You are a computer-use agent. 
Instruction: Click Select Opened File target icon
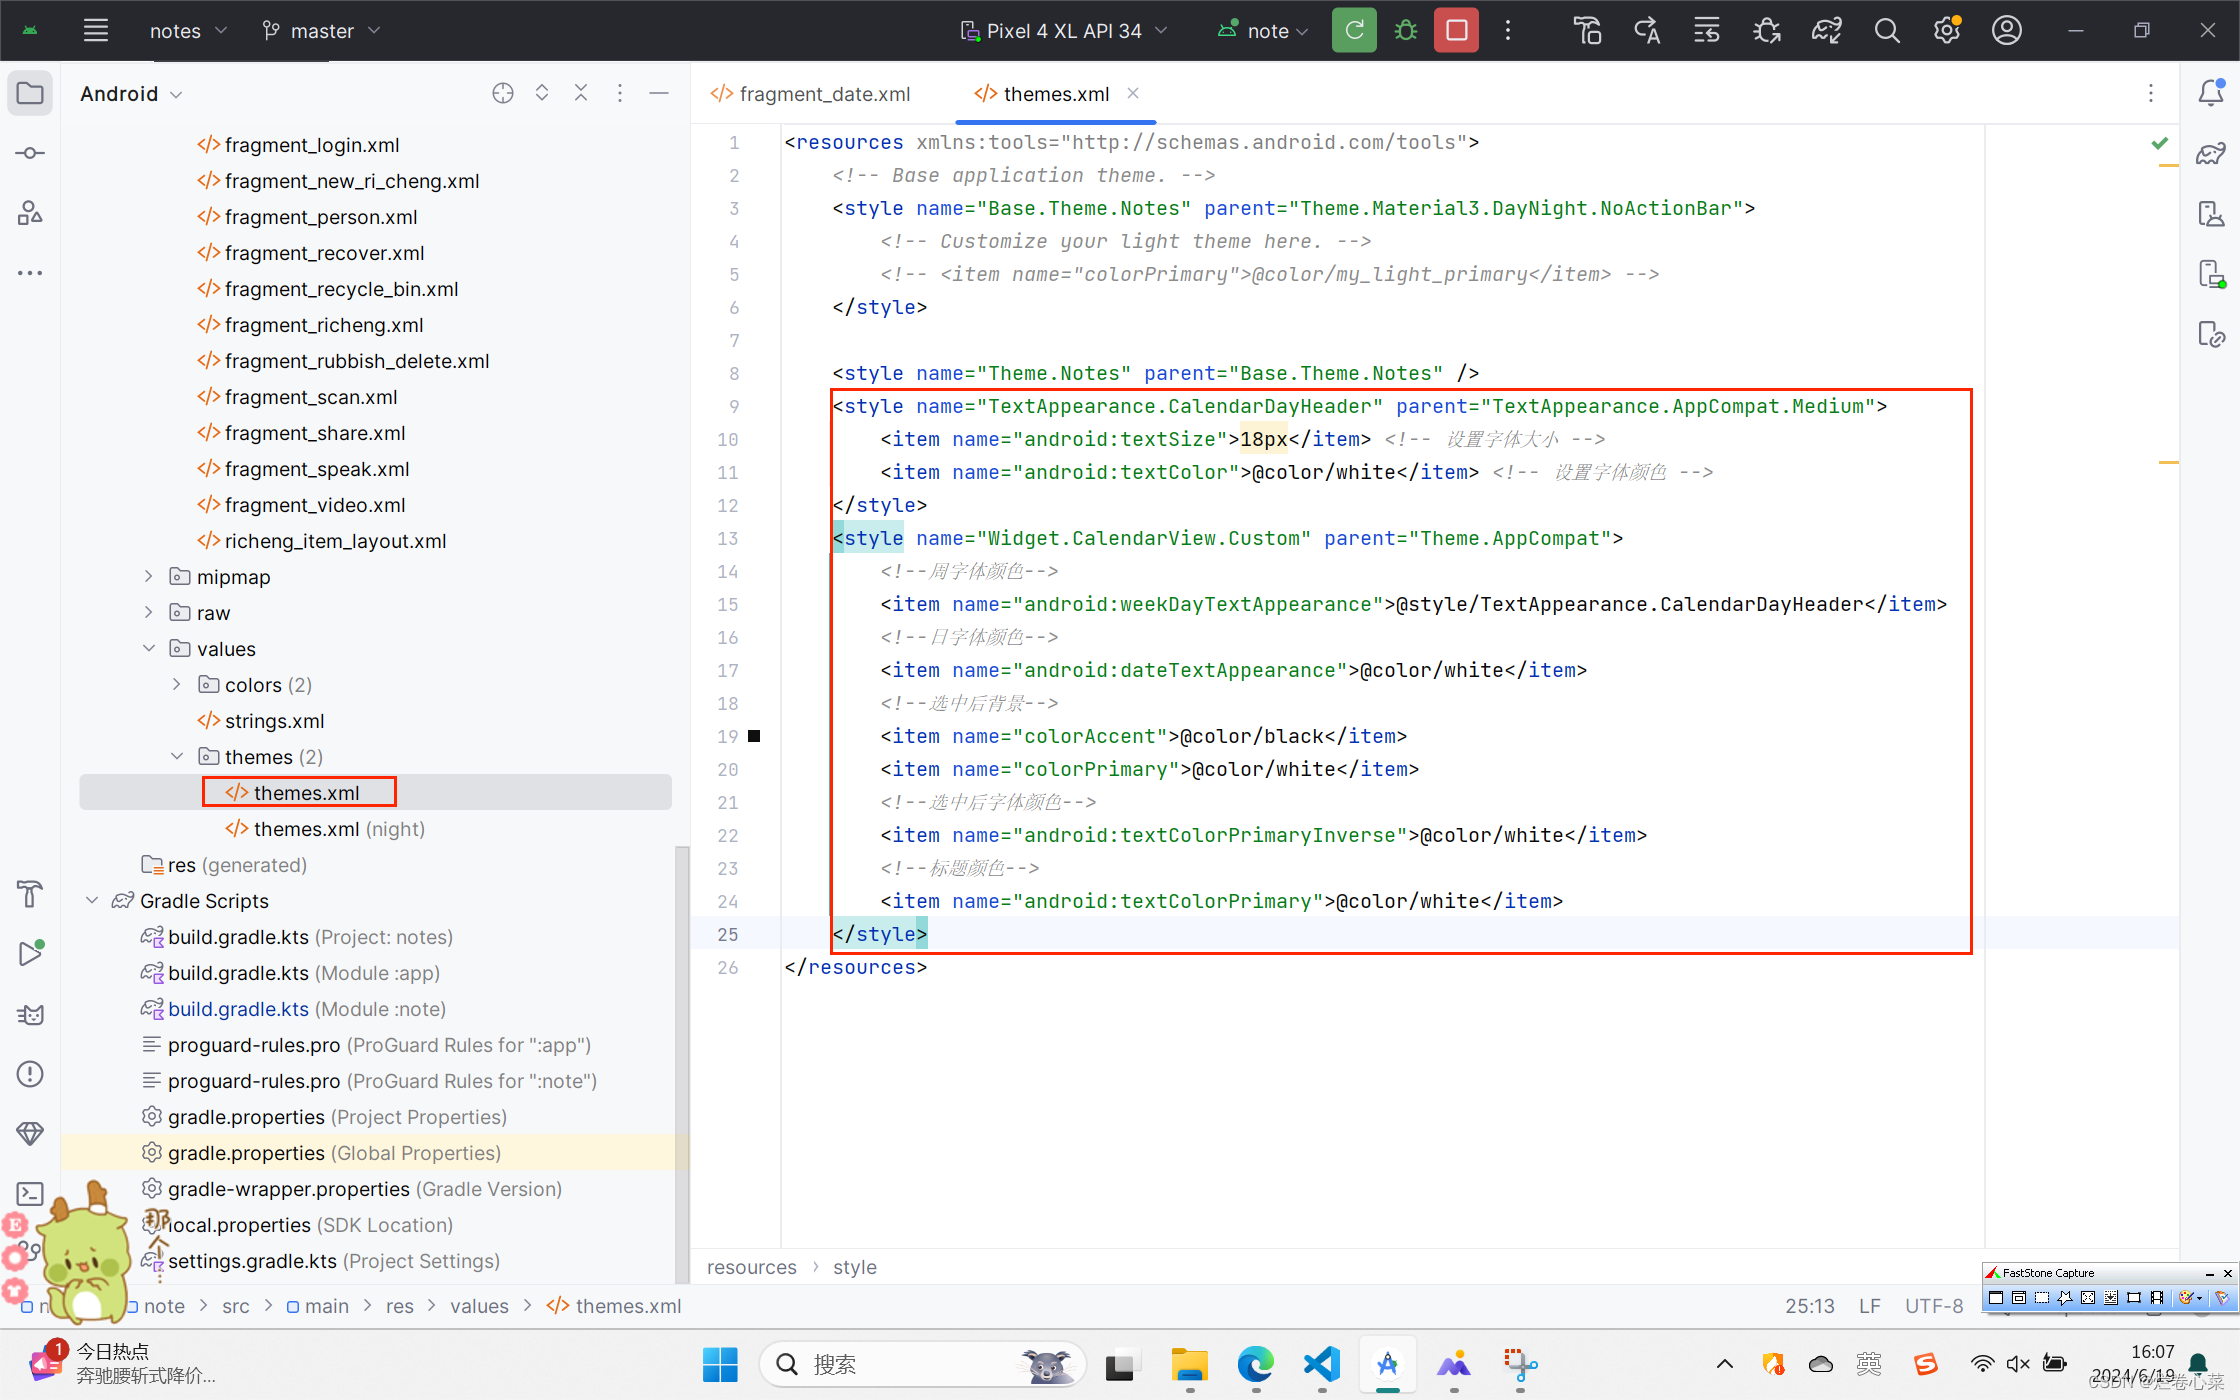coord(503,93)
